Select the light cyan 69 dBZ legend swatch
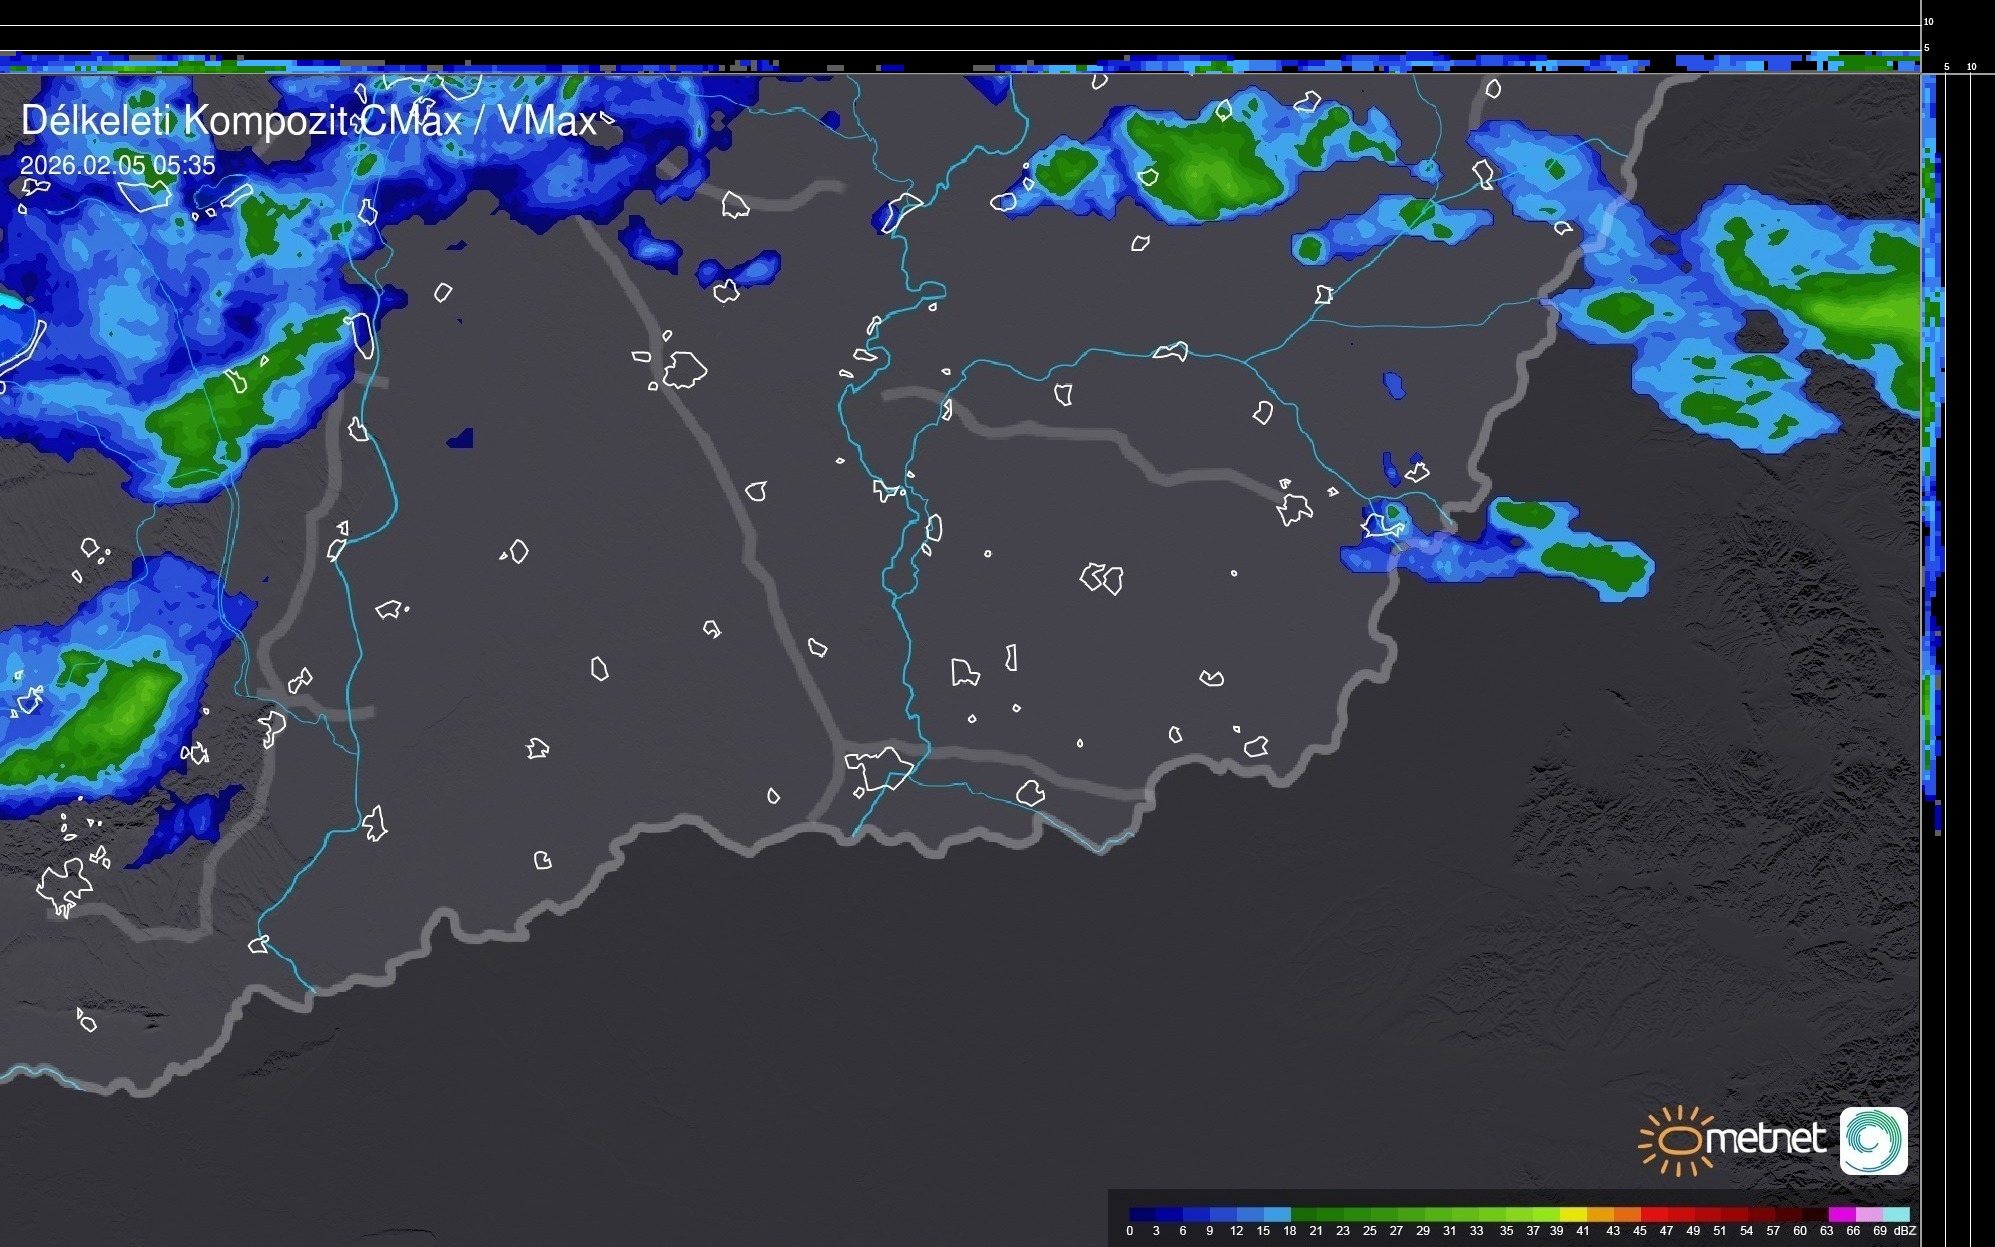The height and width of the screenshot is (1247, 1995). click(x=1895, y=1214)
